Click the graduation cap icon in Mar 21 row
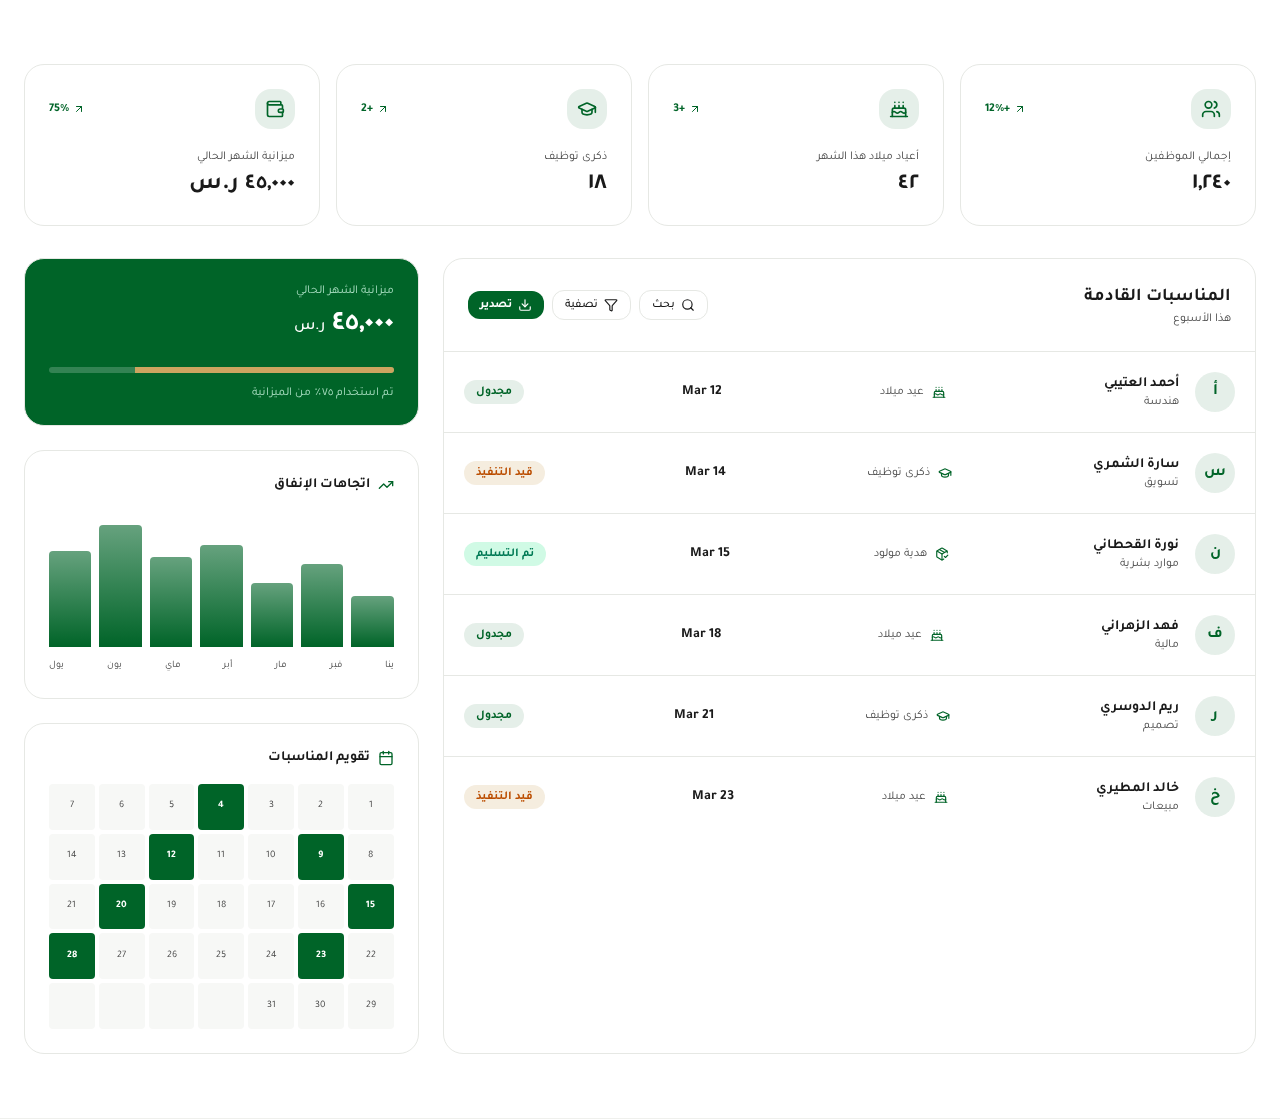This screenshot has height=1119, width=1280. pyautogui.click(x=943, y=716)
